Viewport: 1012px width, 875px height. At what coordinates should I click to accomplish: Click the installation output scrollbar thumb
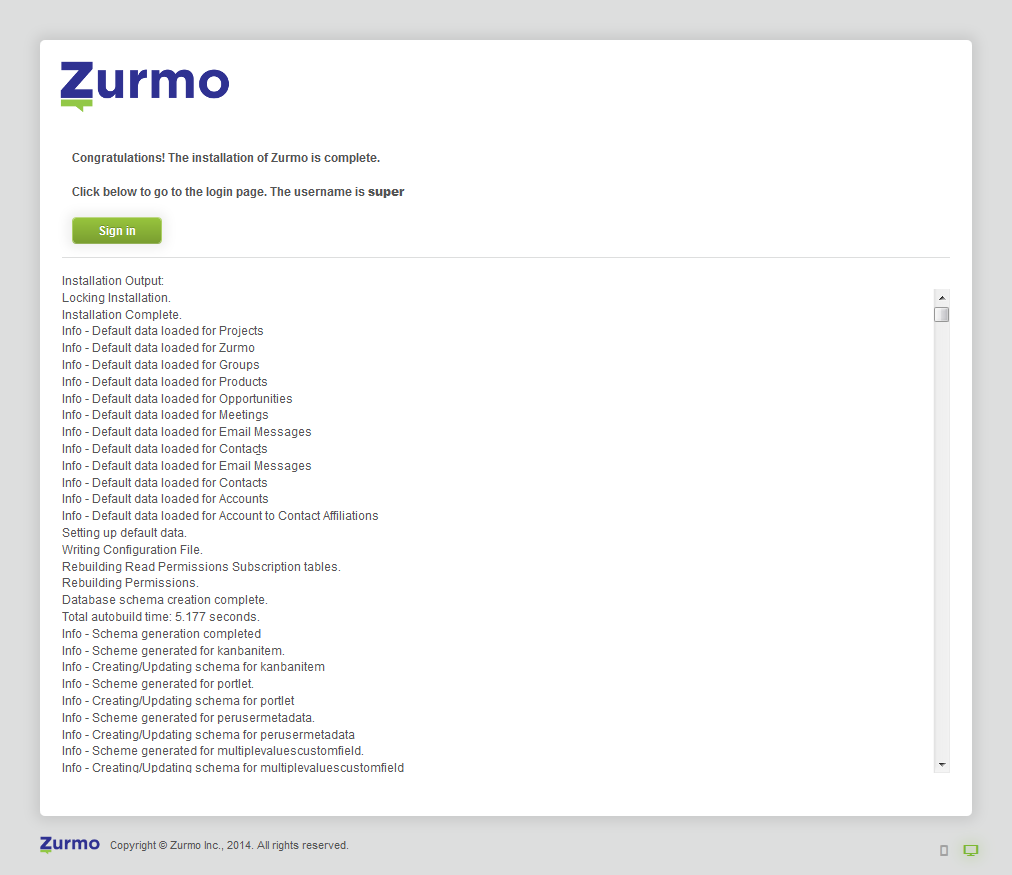pos(941,314)
